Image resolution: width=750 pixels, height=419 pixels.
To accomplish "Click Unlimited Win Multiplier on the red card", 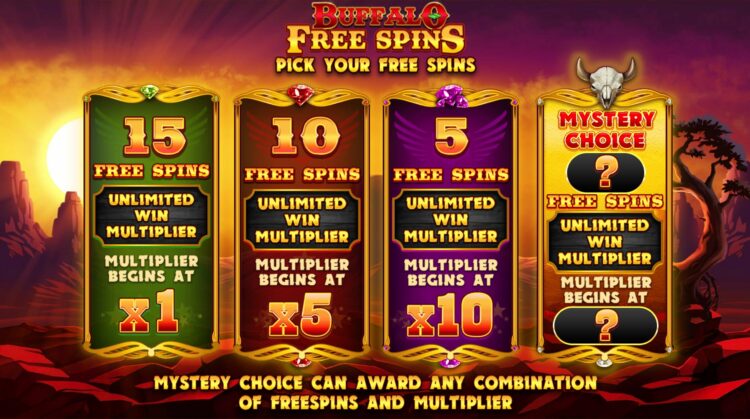I will [x=302, y=220].
